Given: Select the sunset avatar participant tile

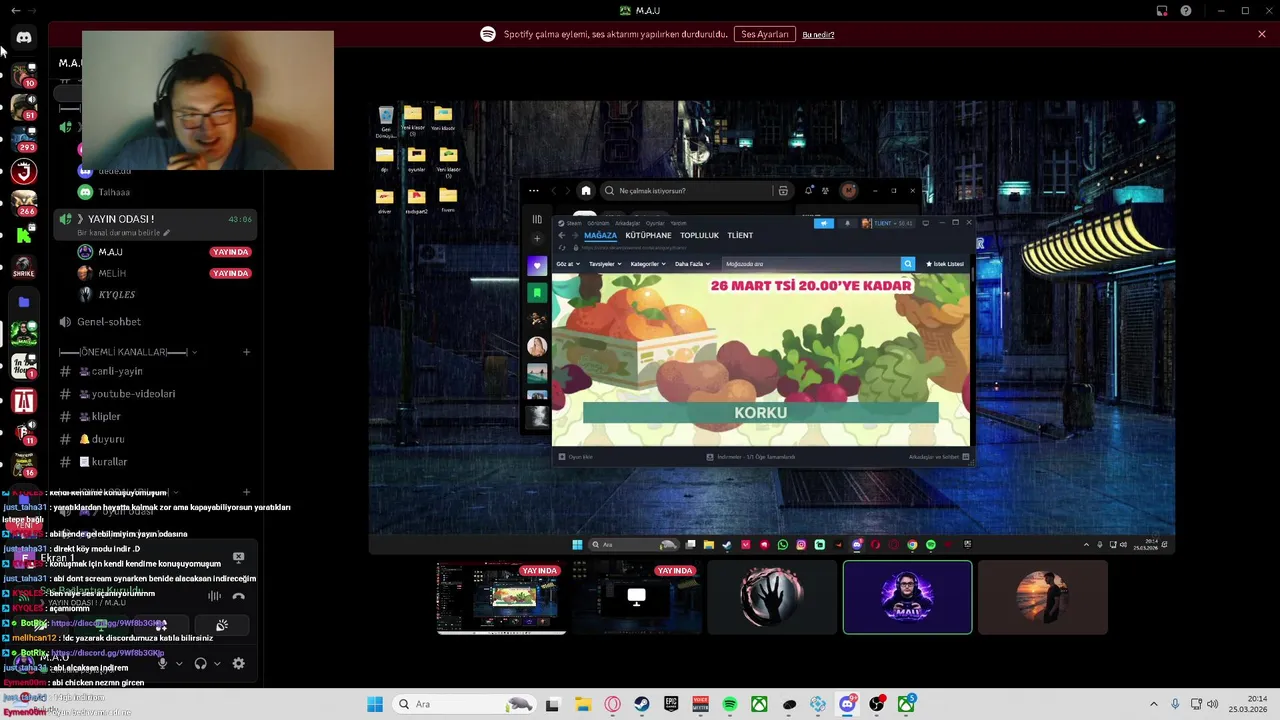Looking at the screenshot, I should [1043, 598].
